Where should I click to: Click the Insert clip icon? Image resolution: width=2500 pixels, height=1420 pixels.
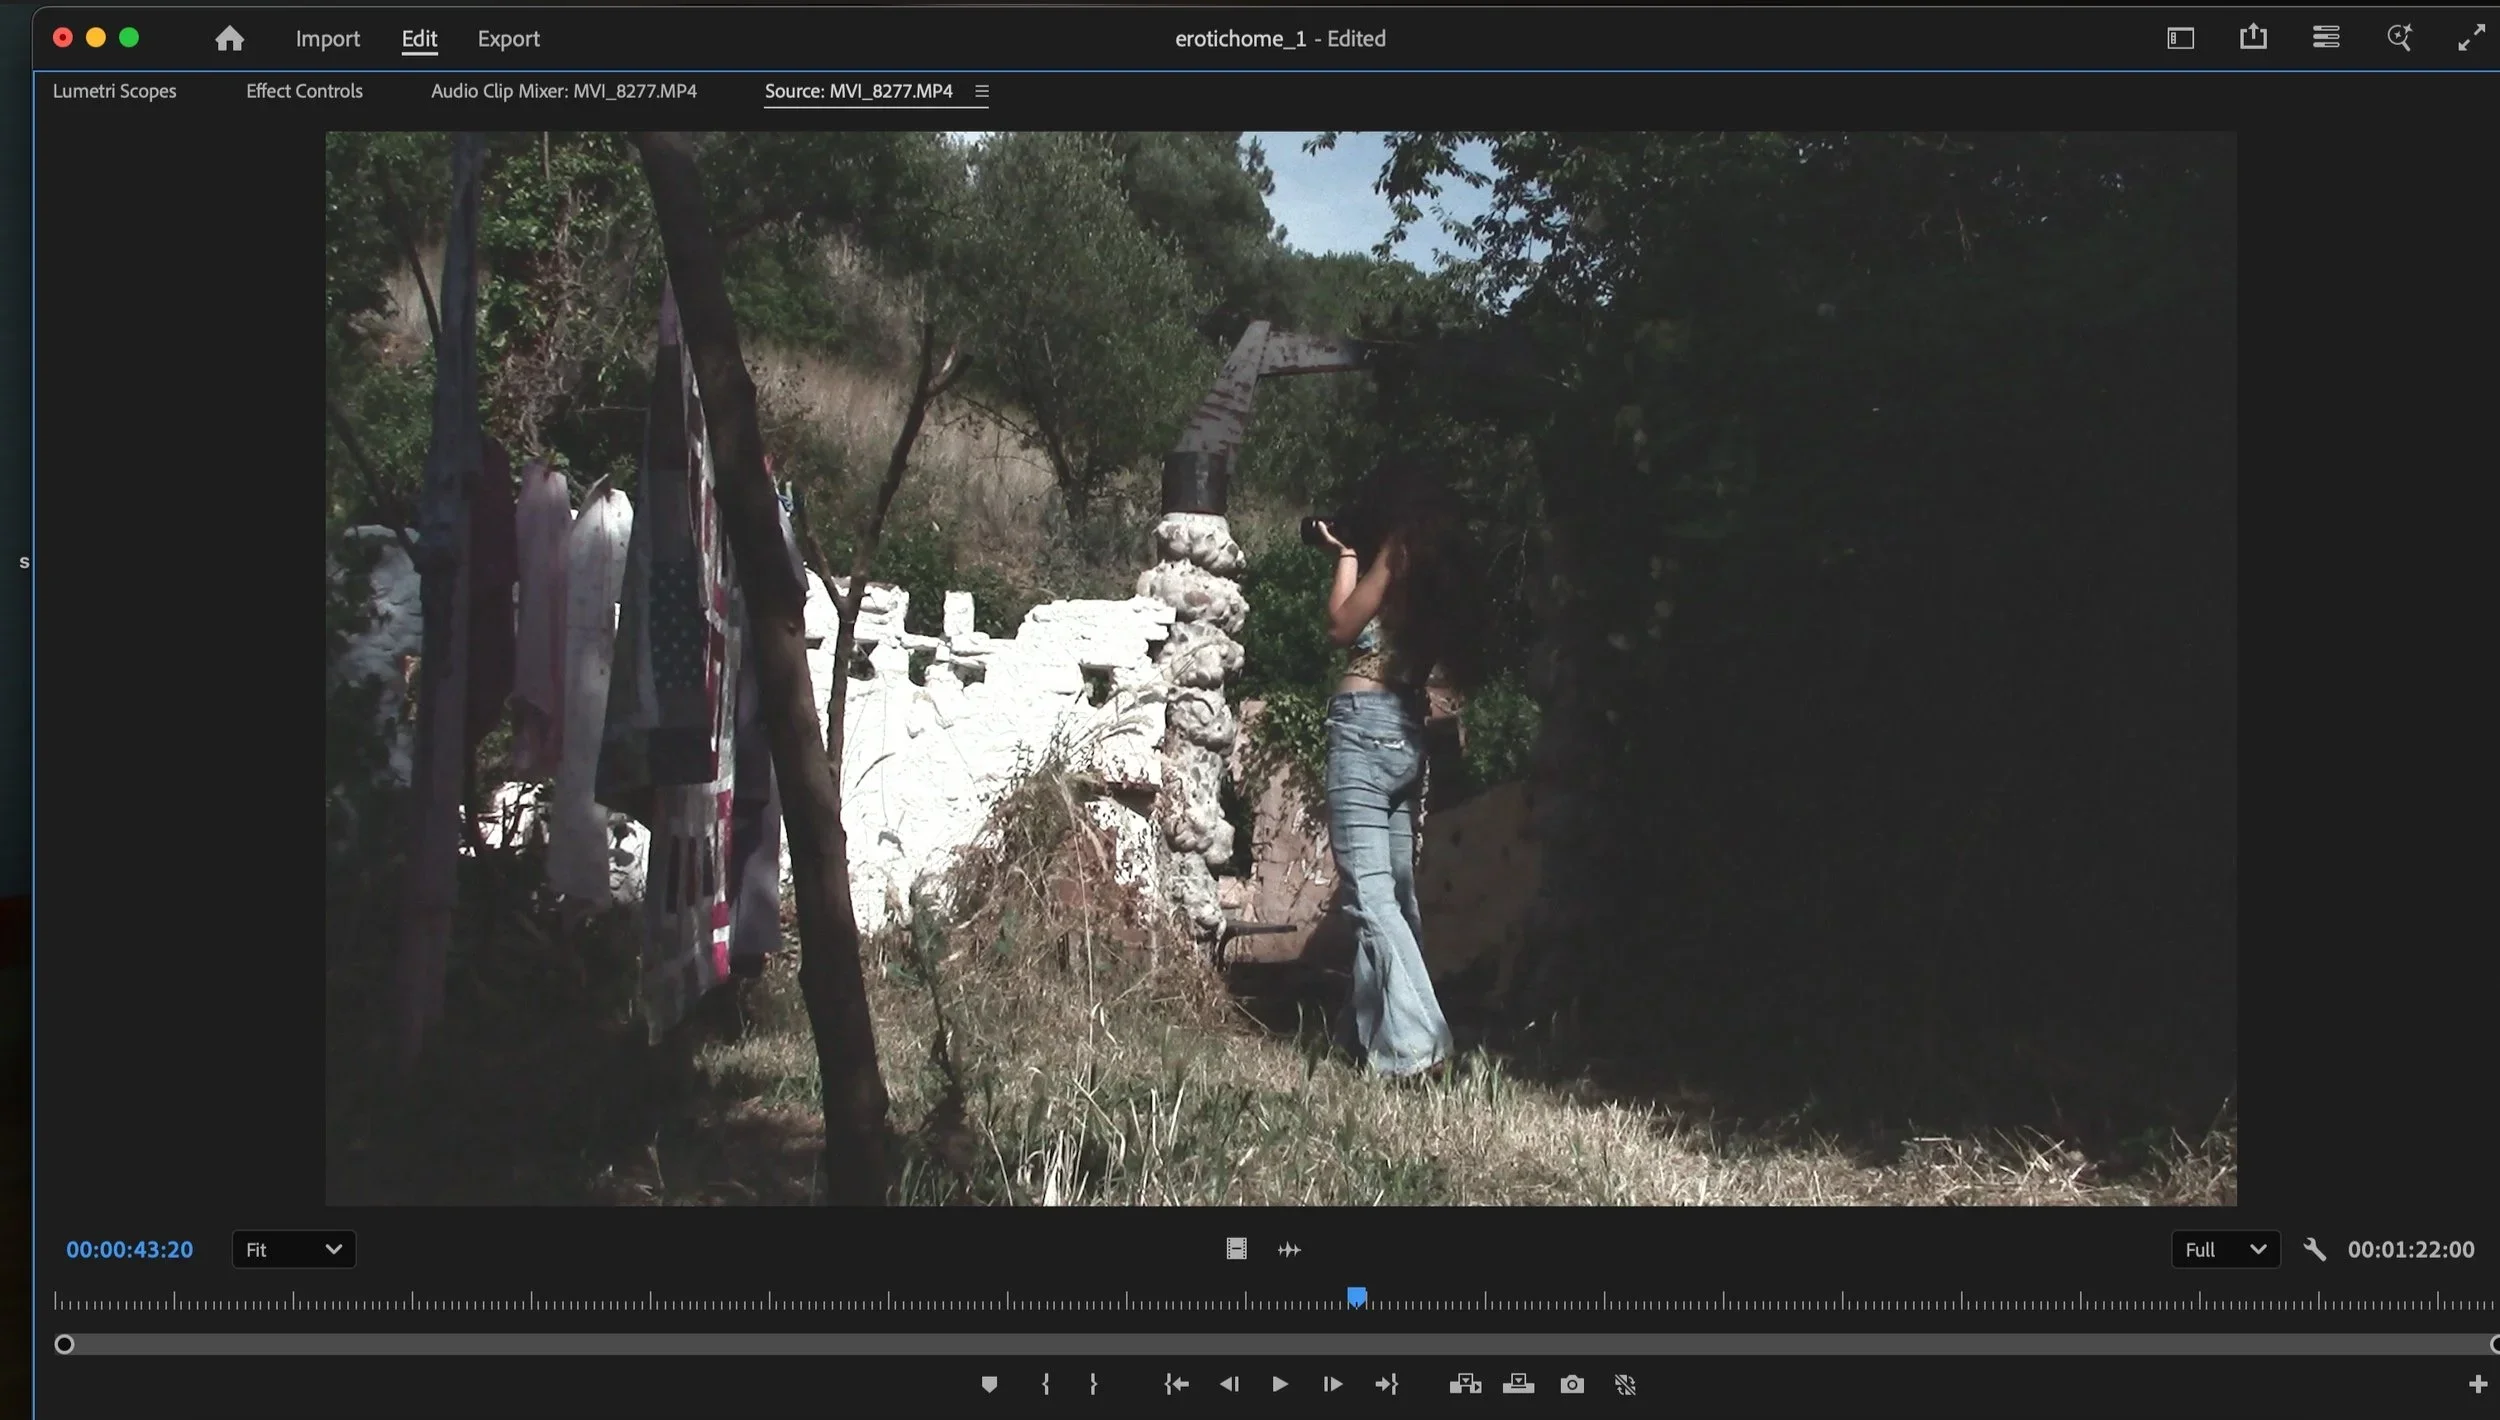[x=1464, y=1384]
